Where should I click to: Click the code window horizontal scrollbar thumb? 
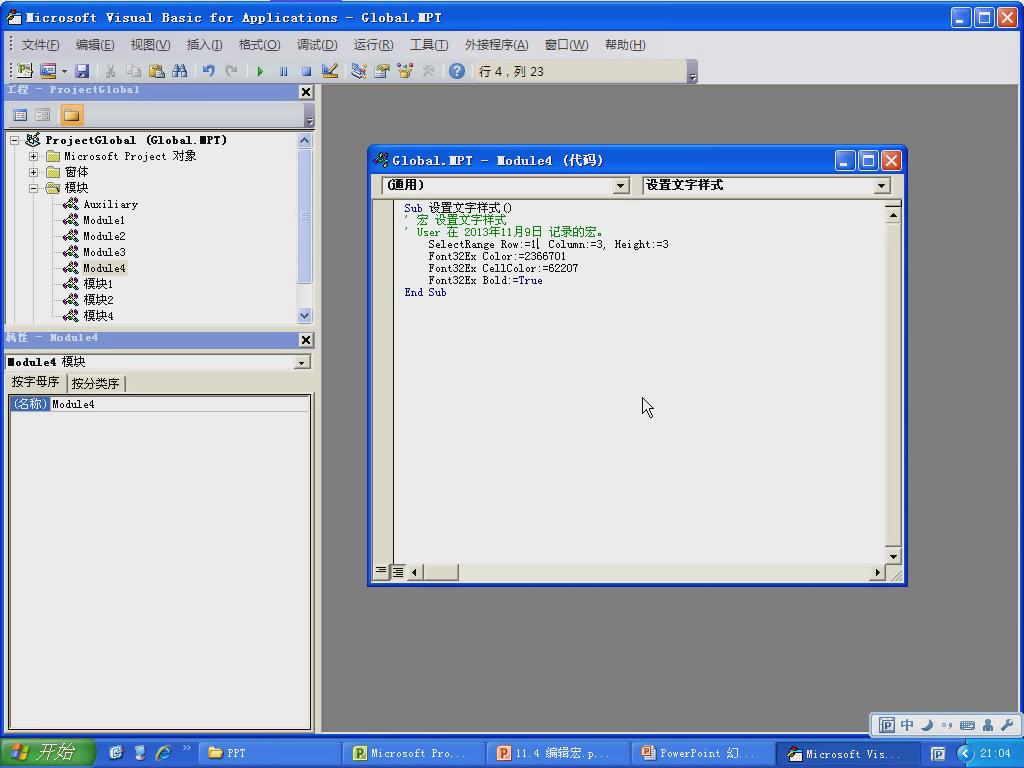point(440,573)
